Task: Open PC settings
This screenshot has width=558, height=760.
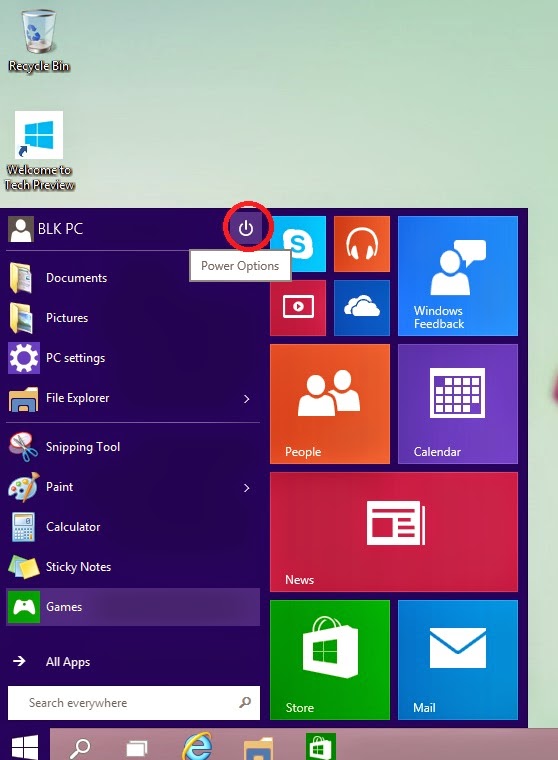Action: [133, 358]
